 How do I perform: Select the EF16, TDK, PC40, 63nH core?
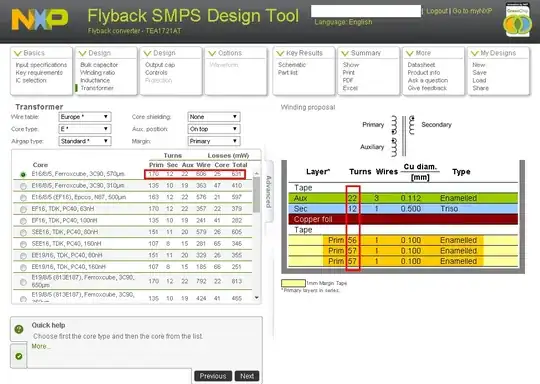click(x=23, y=209)
